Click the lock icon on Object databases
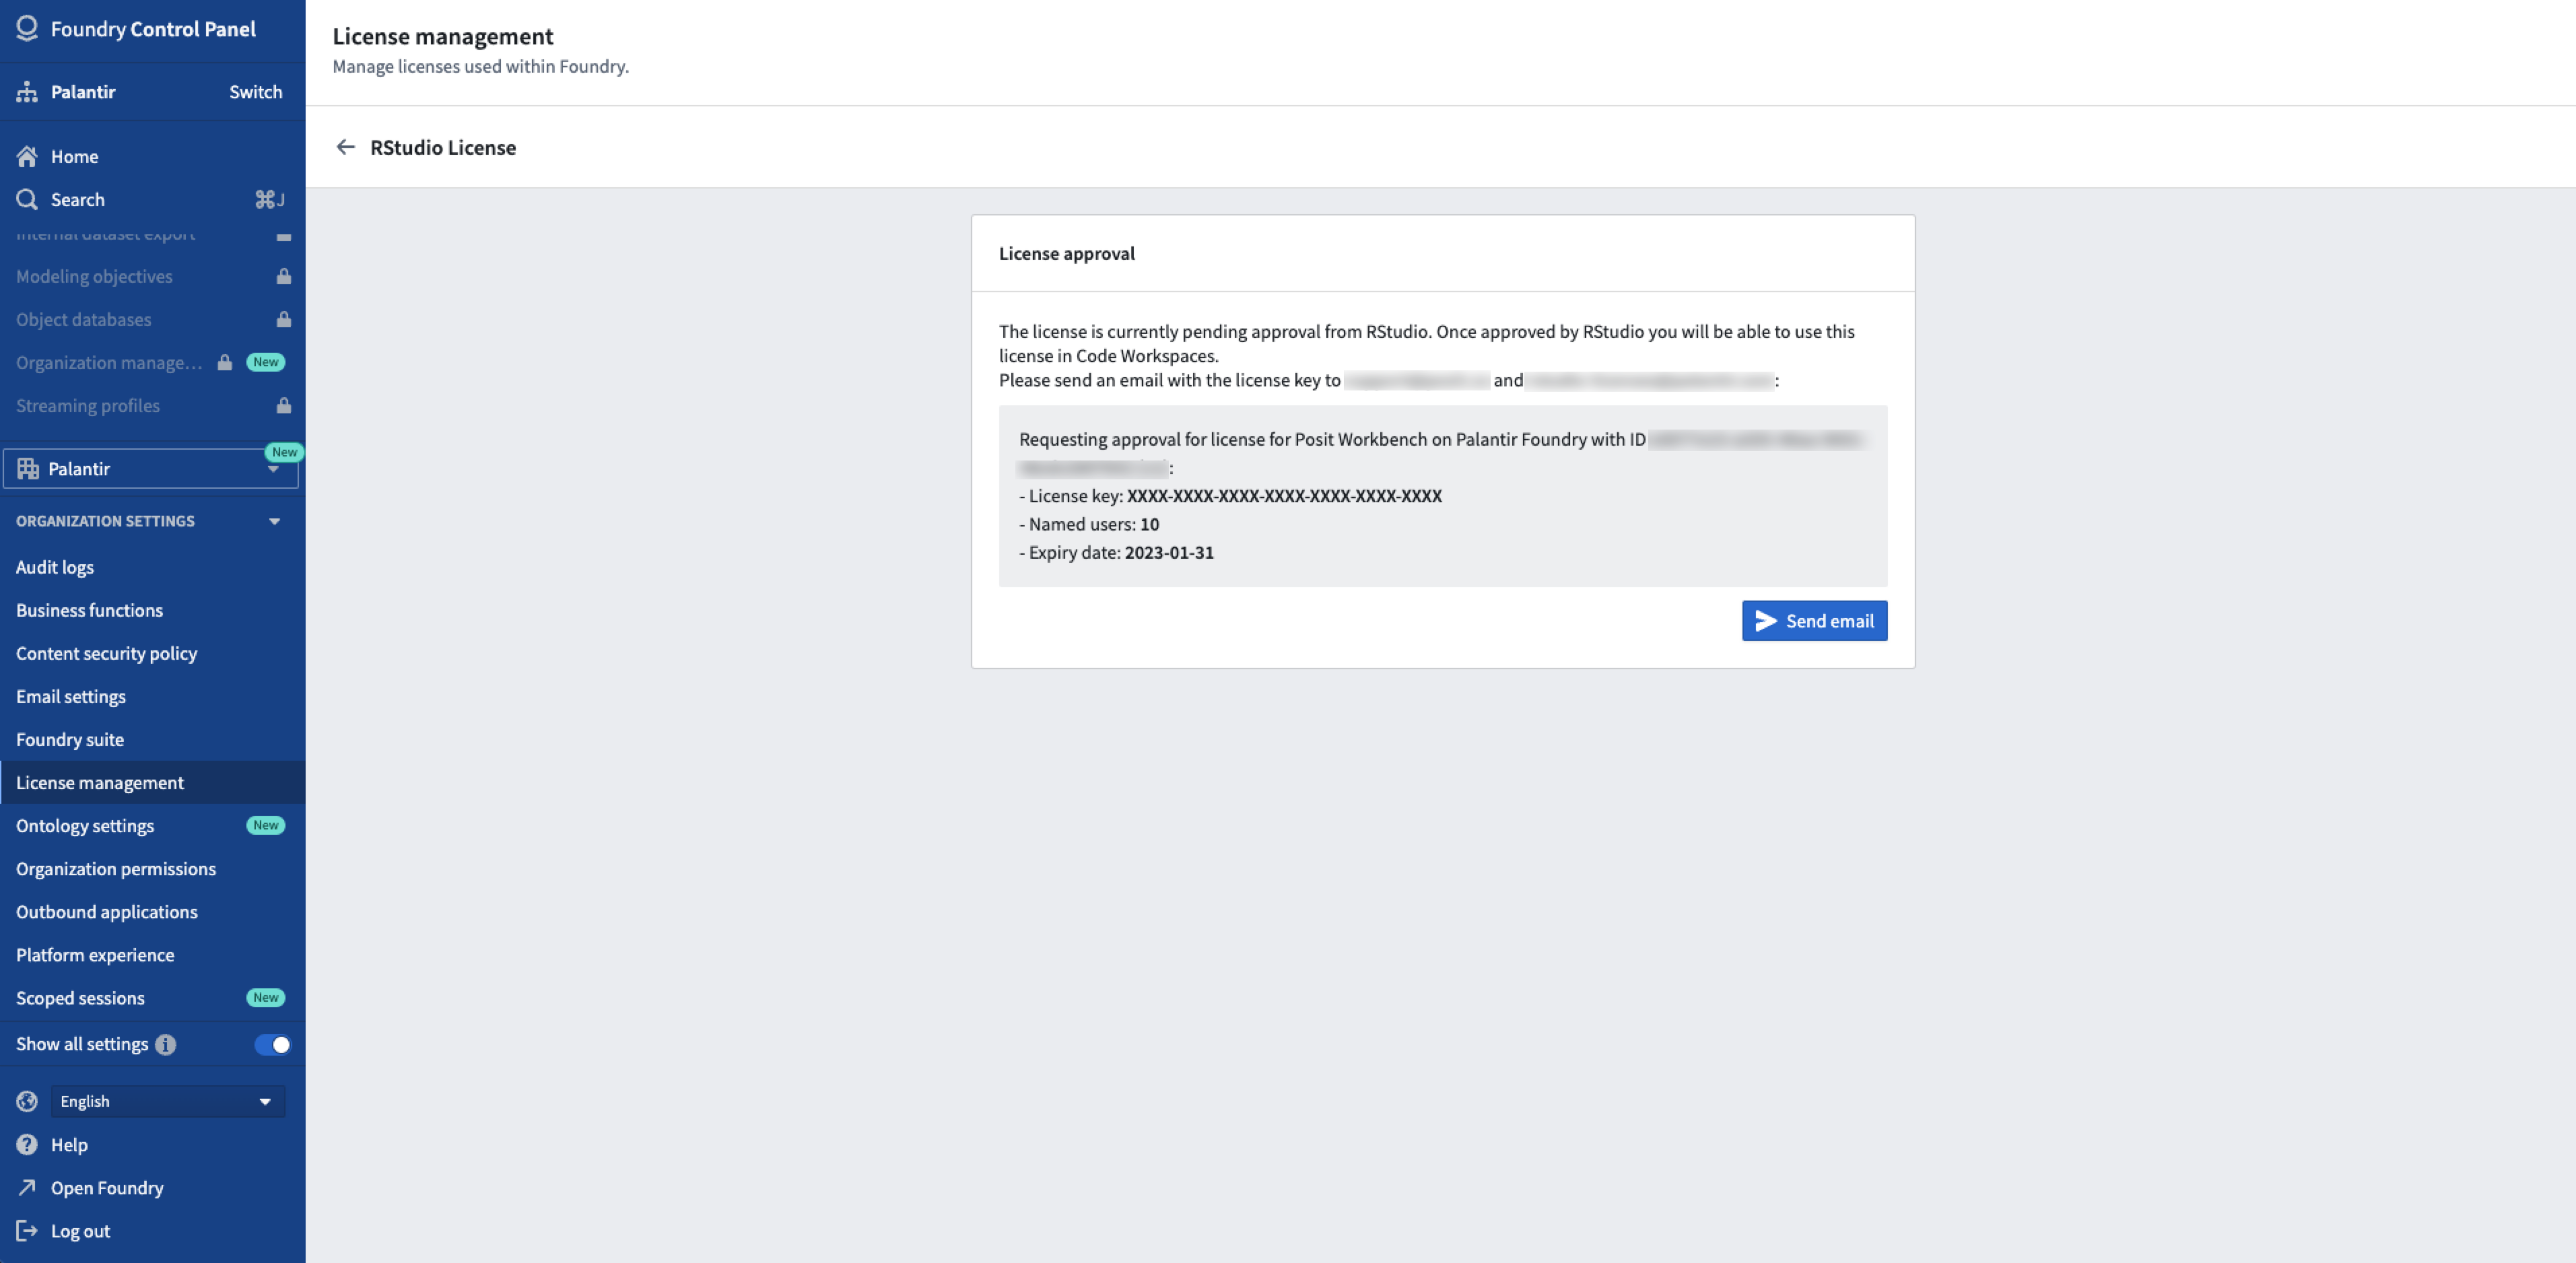The image size is (2576, 1263). click(284, 319)
